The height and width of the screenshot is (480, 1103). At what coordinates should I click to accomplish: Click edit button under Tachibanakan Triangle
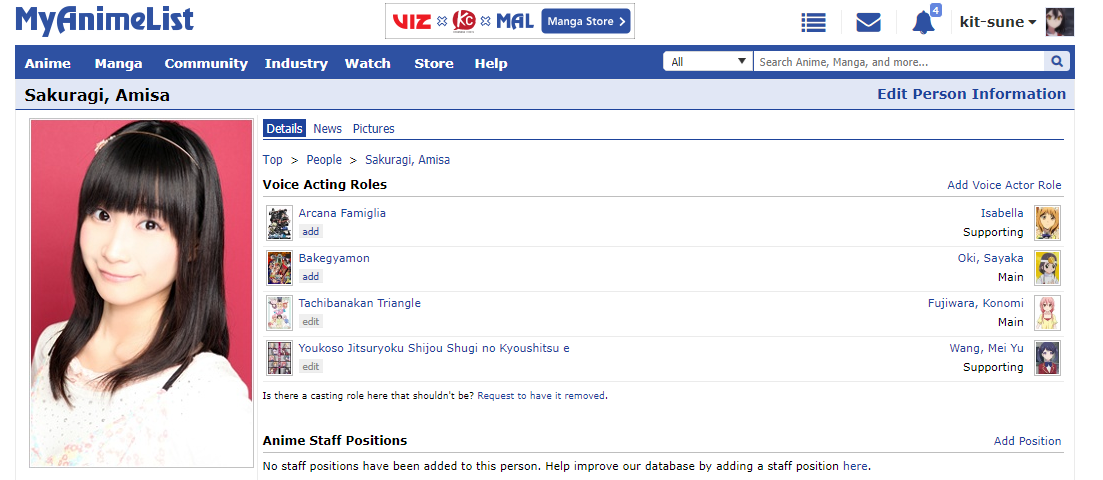click(x=311, y=322)
